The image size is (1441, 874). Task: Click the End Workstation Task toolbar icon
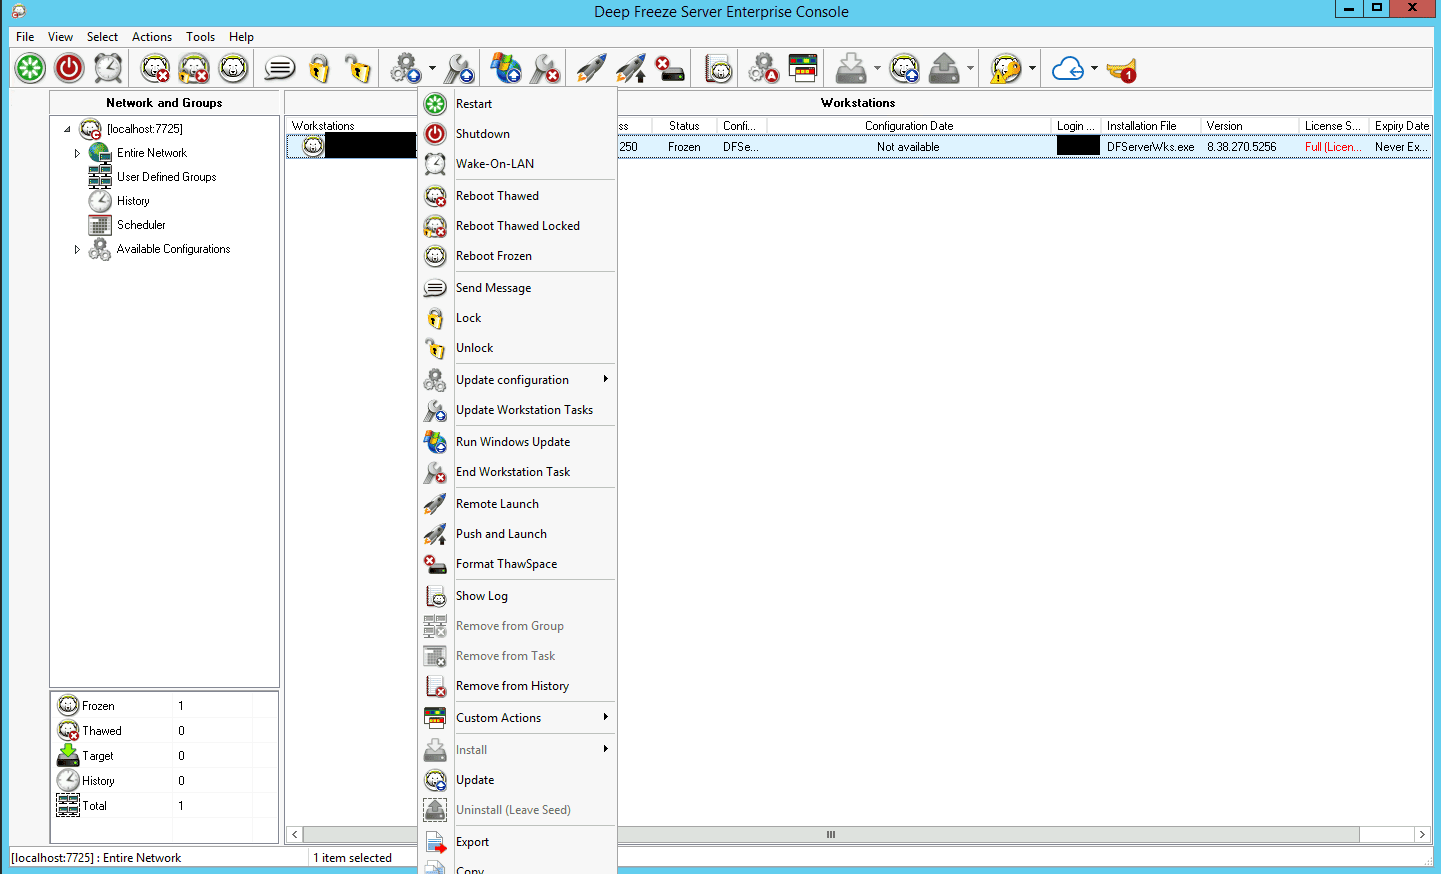[x=545, y=68]
